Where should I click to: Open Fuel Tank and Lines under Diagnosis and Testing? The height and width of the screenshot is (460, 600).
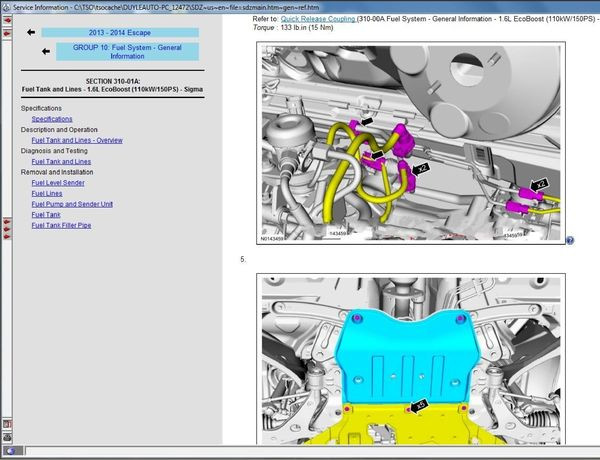[x=62, y=161]
